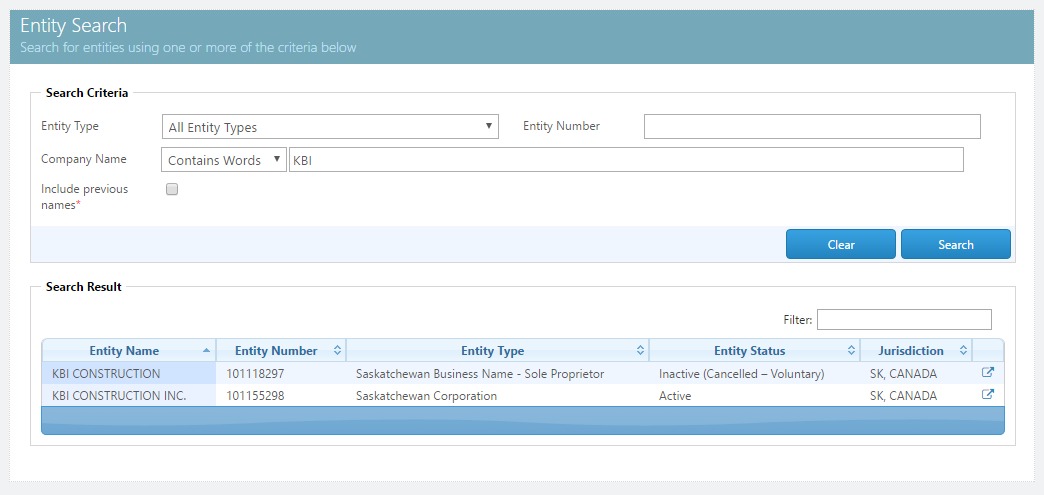Viewport: 1044px width, 495px height.
Task: Open the All Entity Types dropdown
Action: (330, 127)
